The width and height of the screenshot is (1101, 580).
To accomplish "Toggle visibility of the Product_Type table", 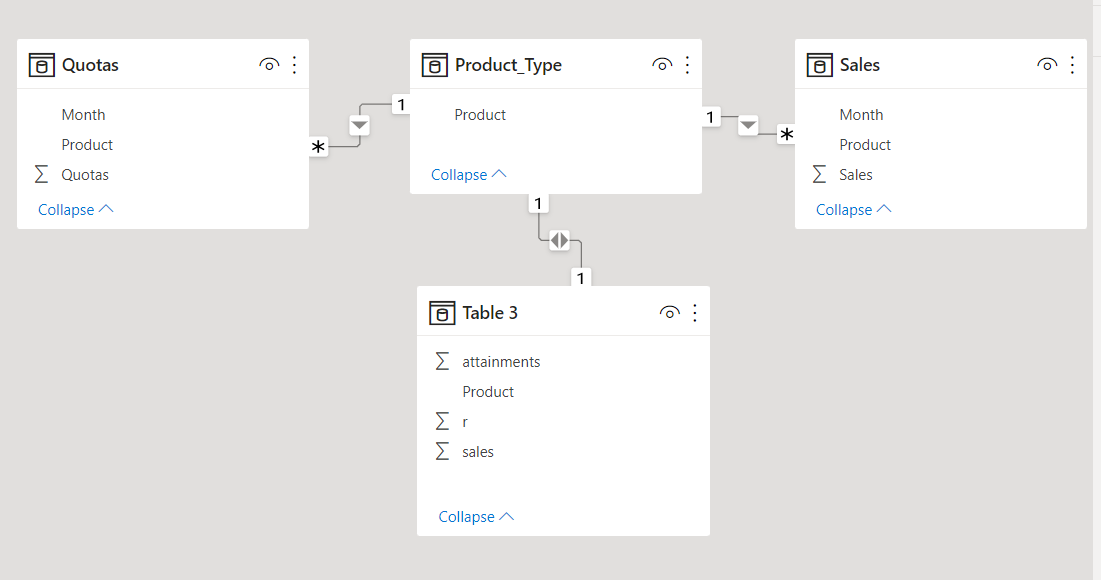I will pyautogui.click(x=662, y=65).
